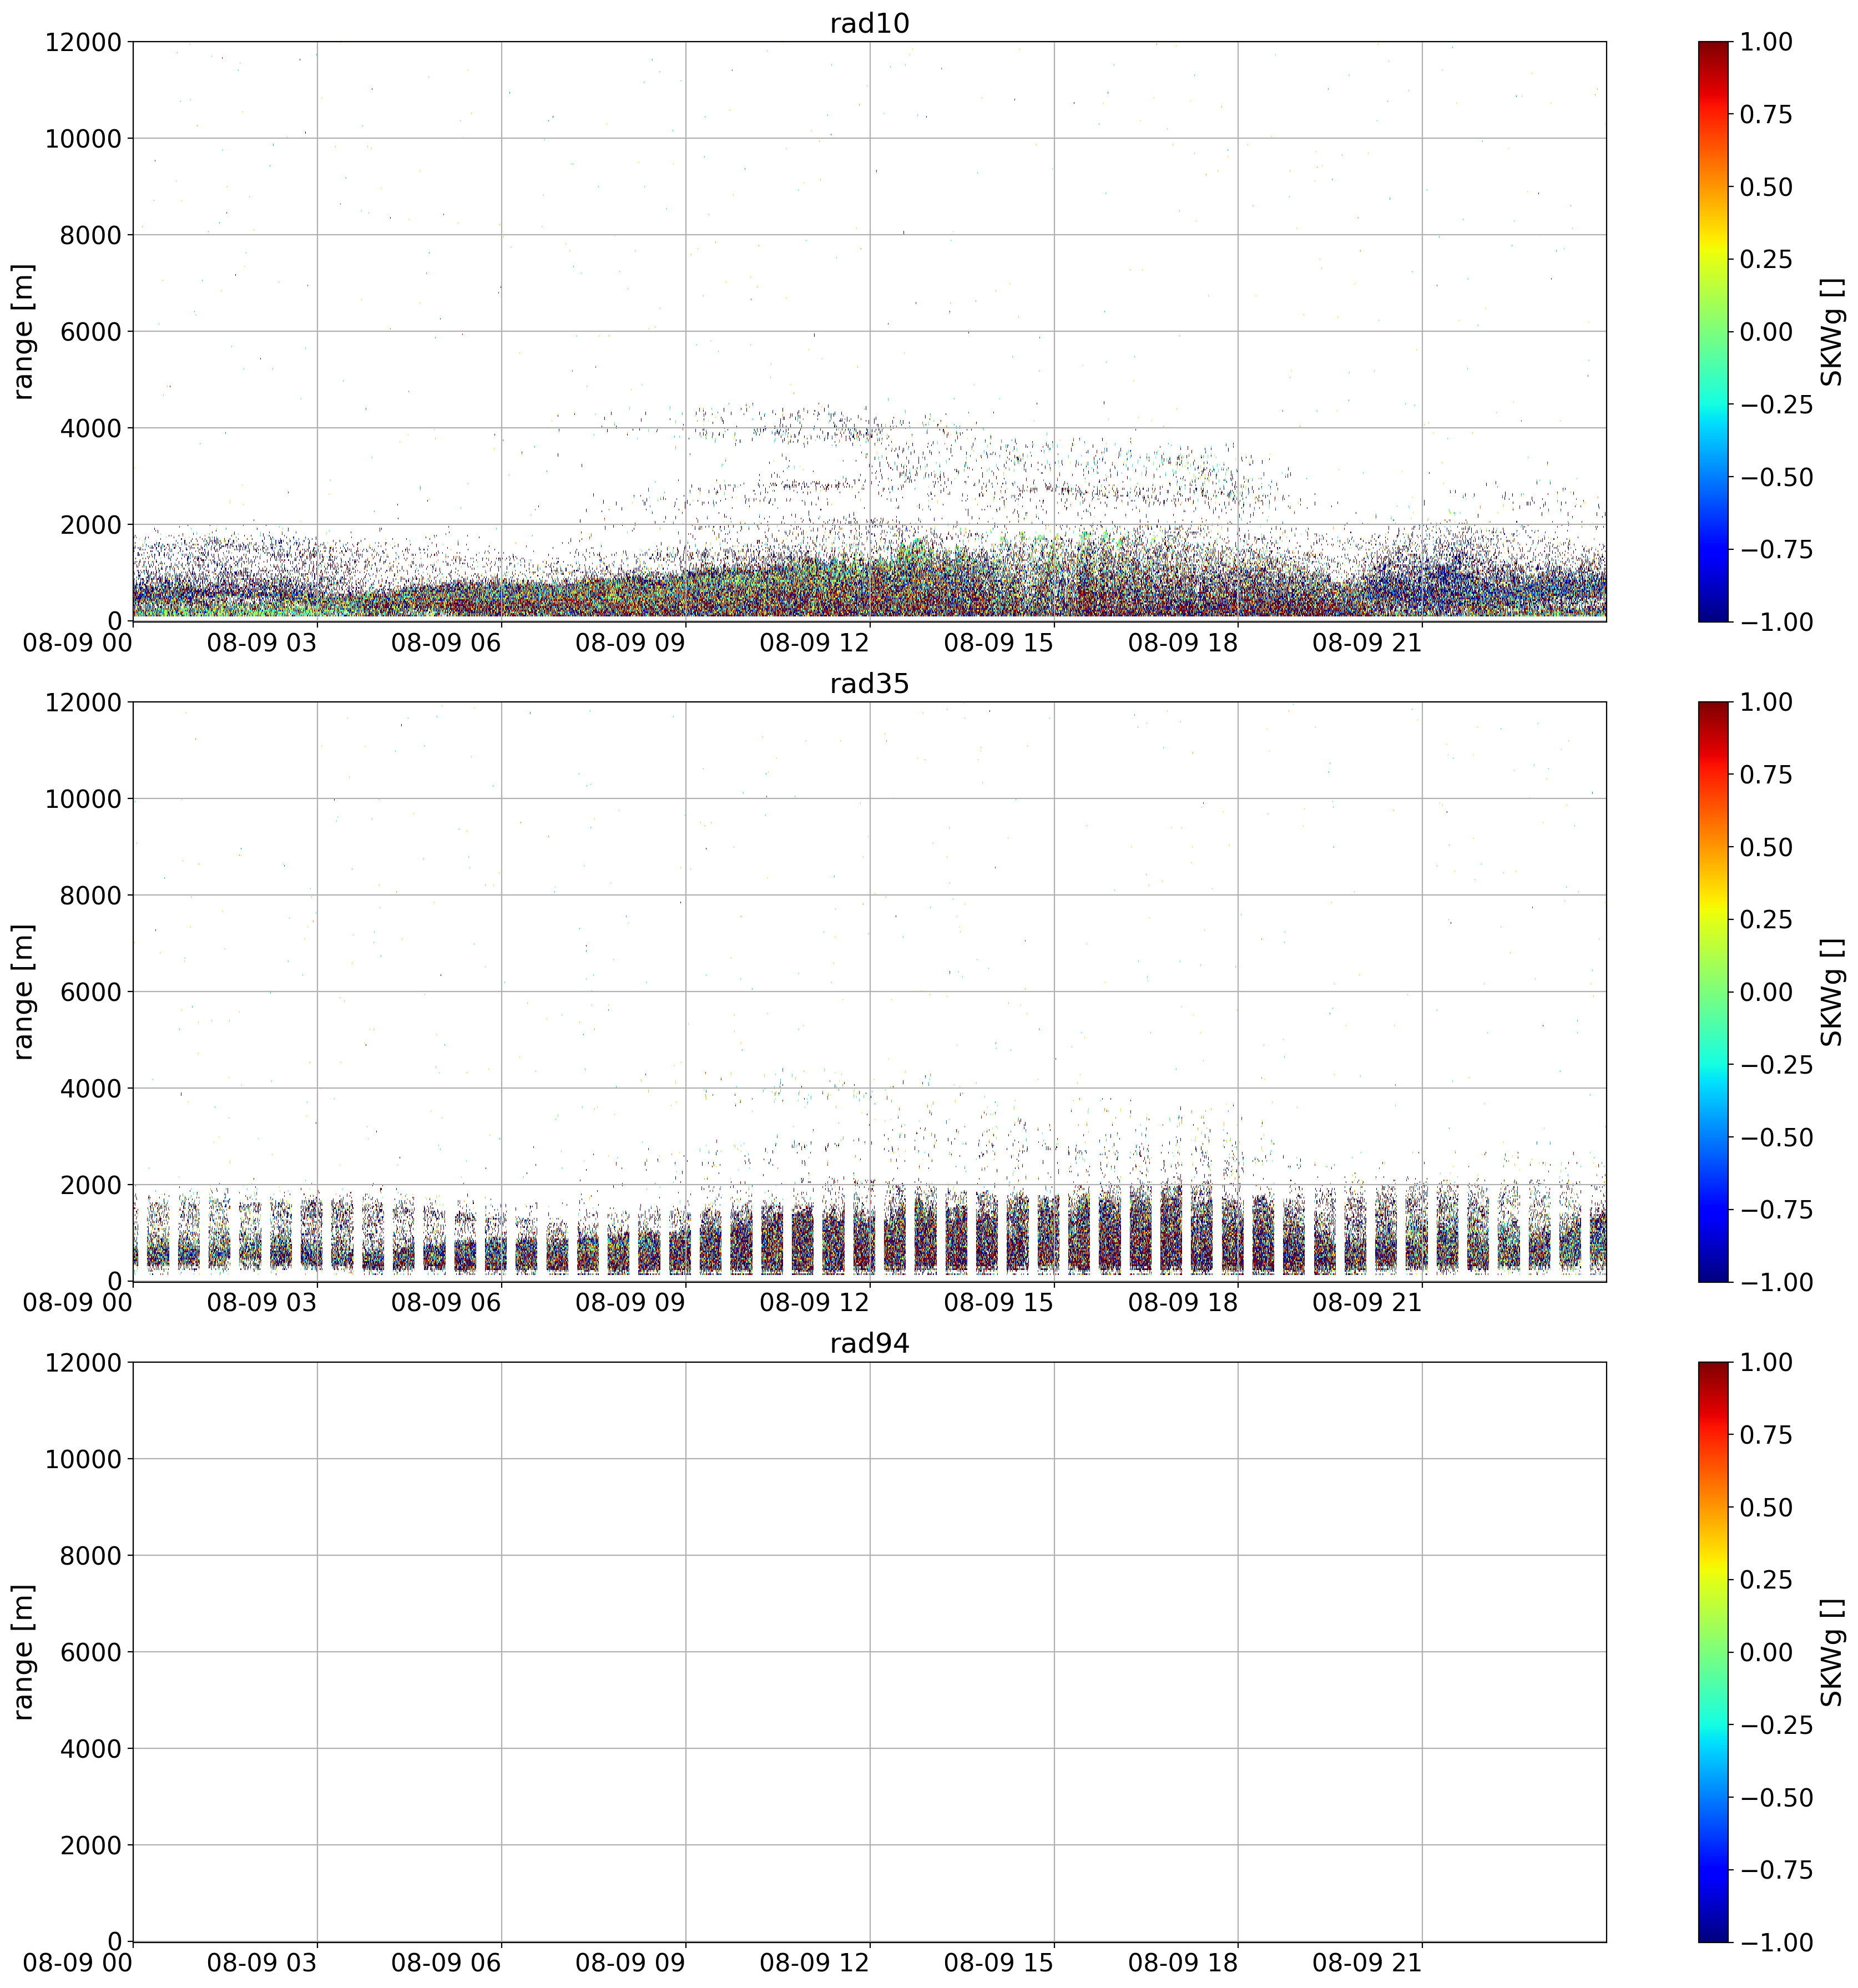Click the 10000 y-tick on rad35 plot
The width and height of the screenshot is (1858, 1988).
83,799
